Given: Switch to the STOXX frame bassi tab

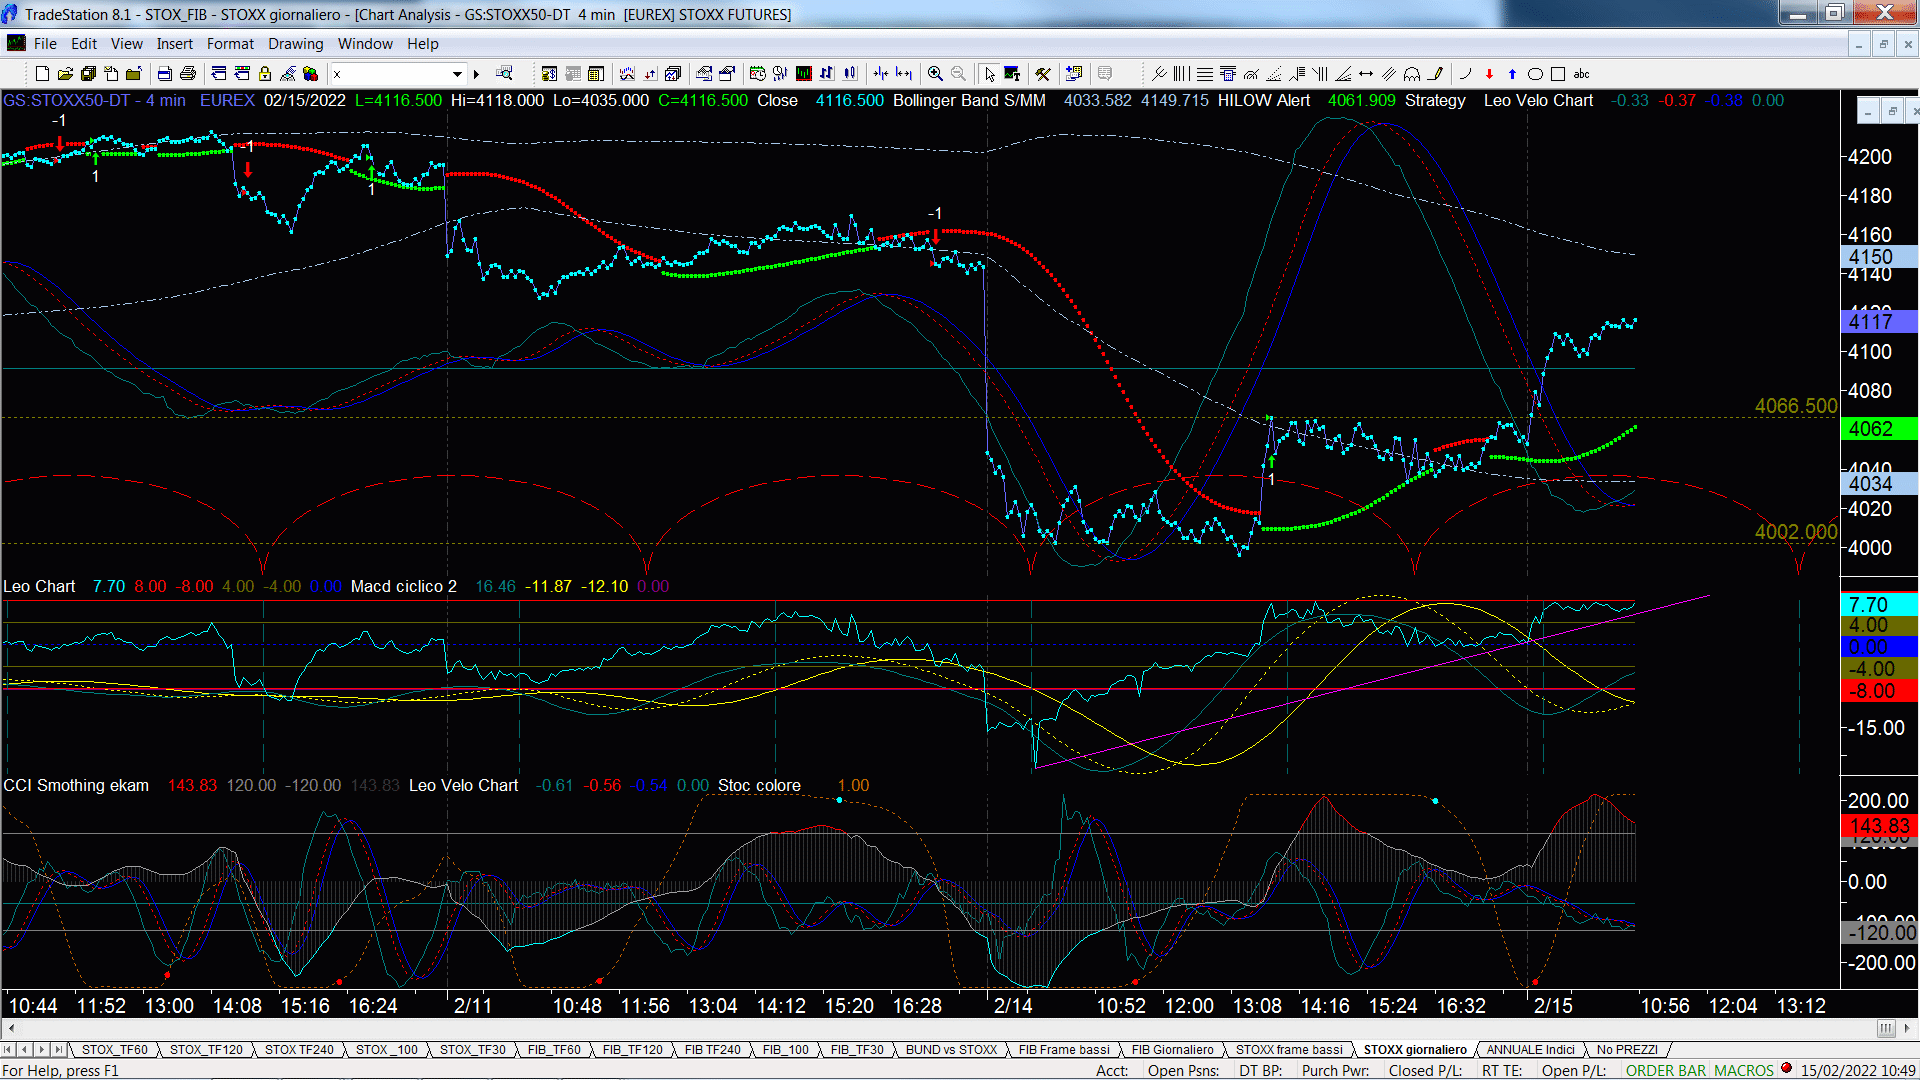Looking at the screenshot, I should point(1289,1049).
